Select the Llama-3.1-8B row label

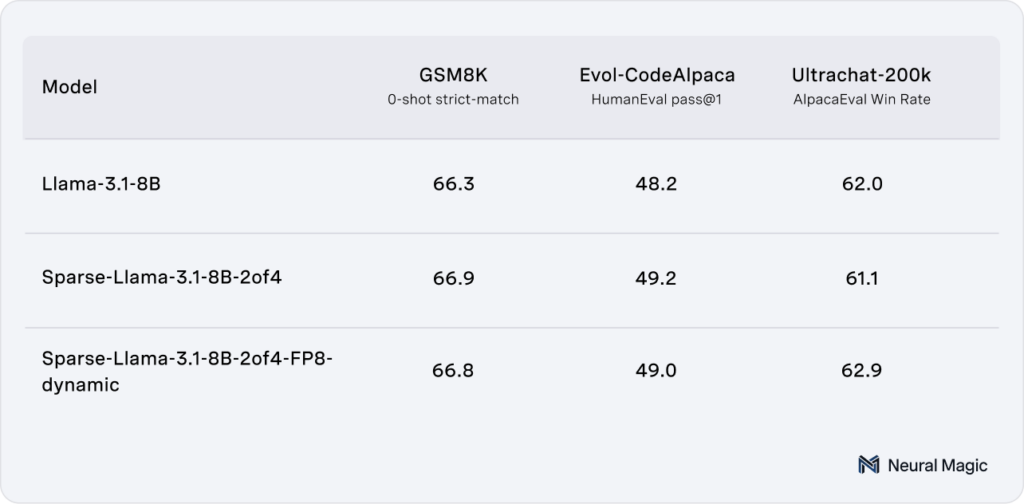(x=101, y=185)
